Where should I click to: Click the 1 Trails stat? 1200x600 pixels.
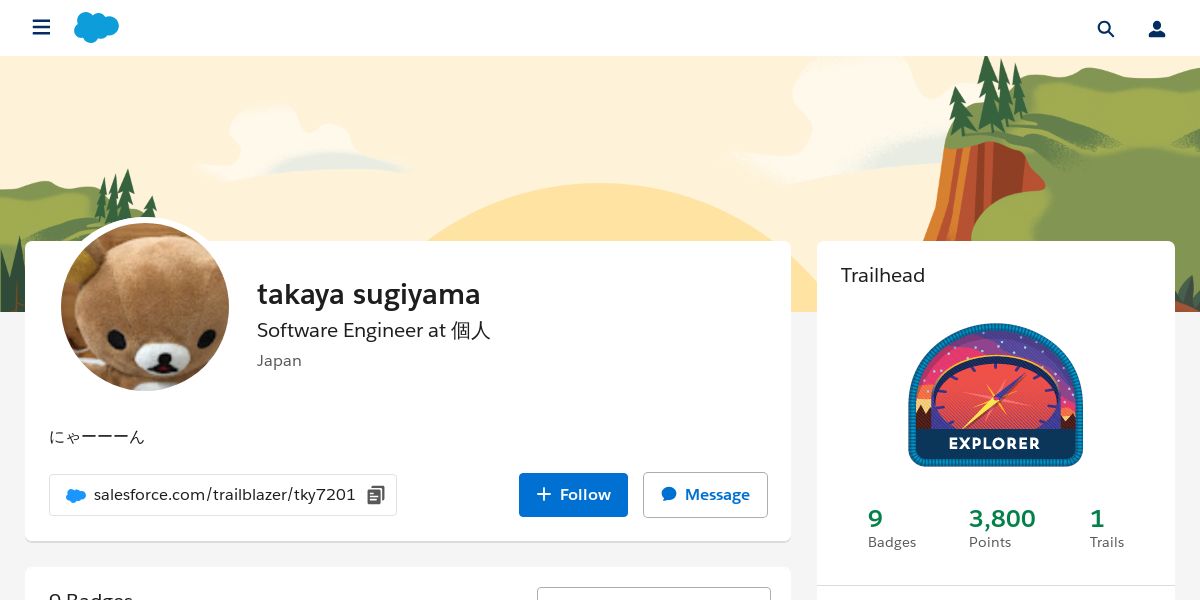pyautogui.click(x=1106, y=528)
